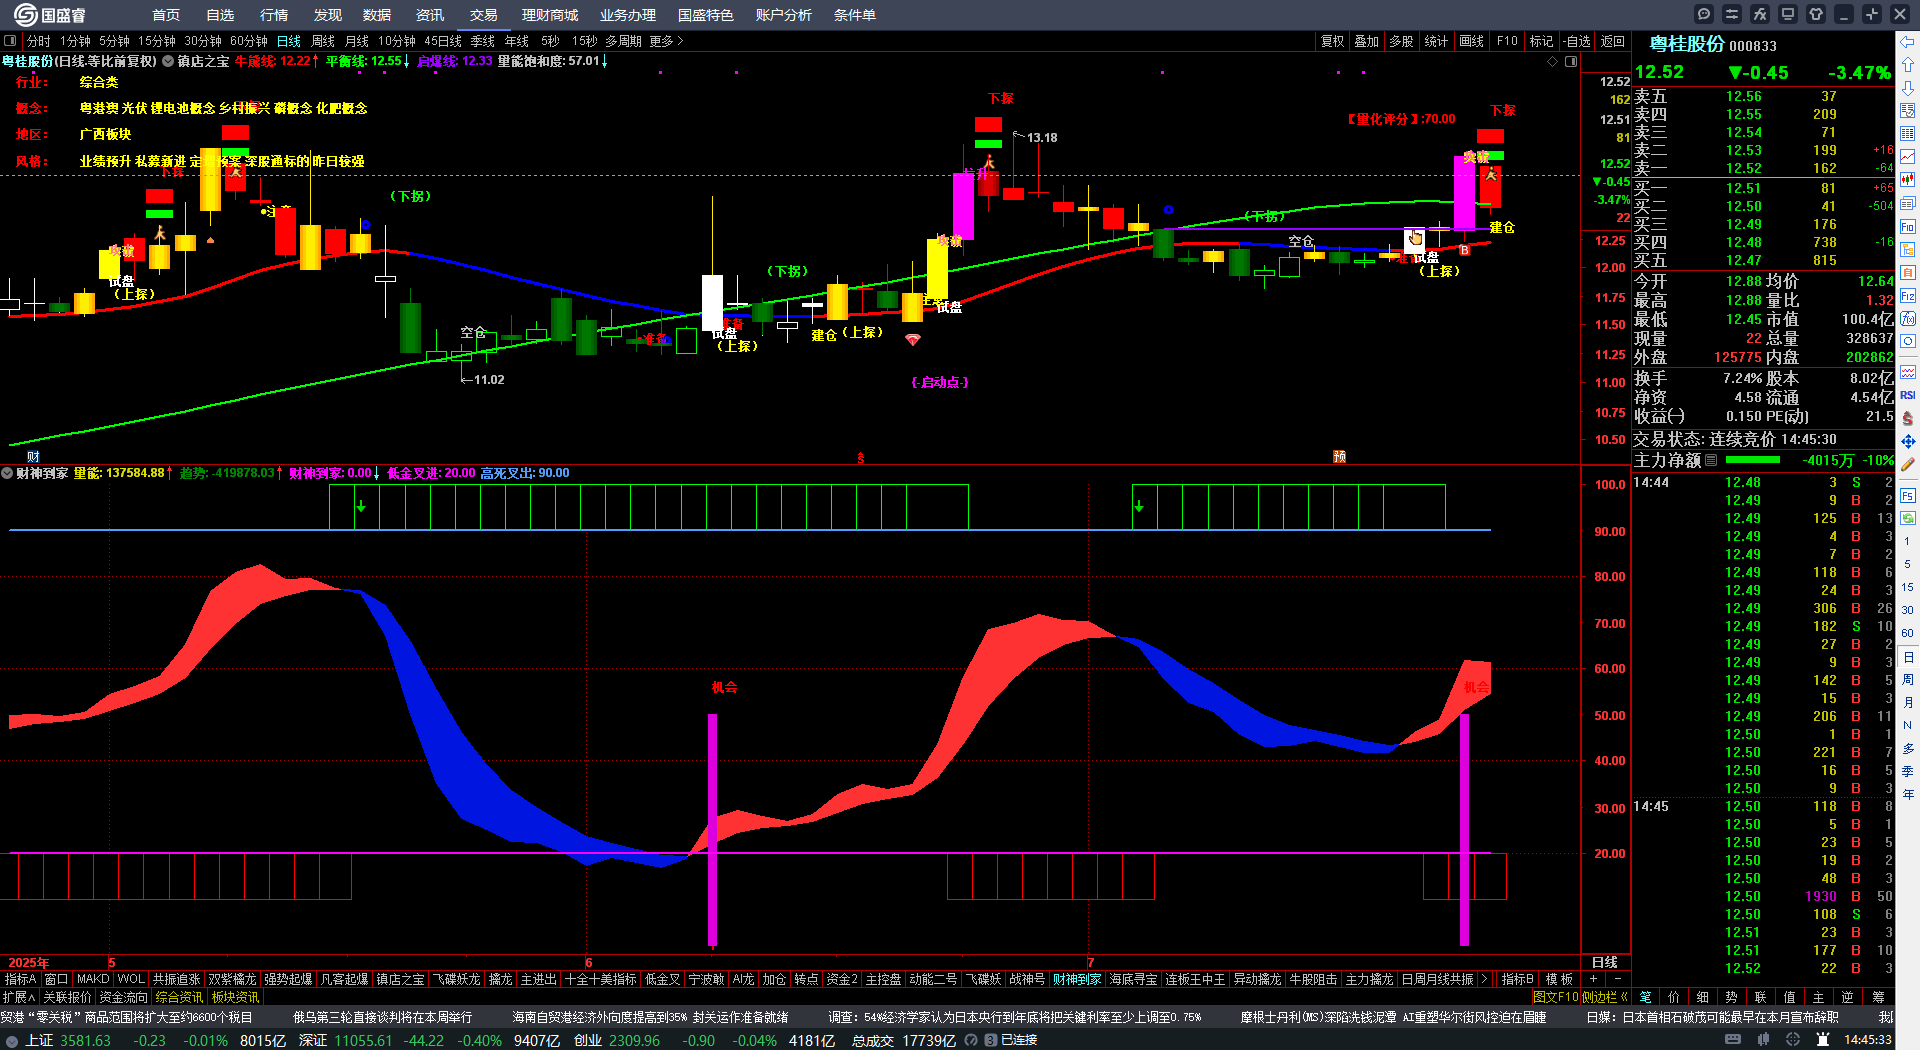Image resolution: width=1920 pixels, height=1050 pixels.
Task: Expand the 更多 periods dropdown
Action: click(666, 41)
